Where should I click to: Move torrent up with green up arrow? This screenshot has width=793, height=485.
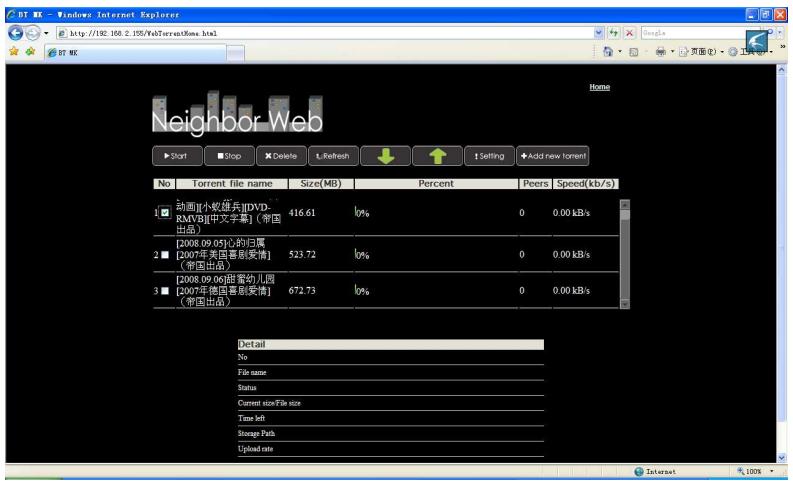(437, 156)
